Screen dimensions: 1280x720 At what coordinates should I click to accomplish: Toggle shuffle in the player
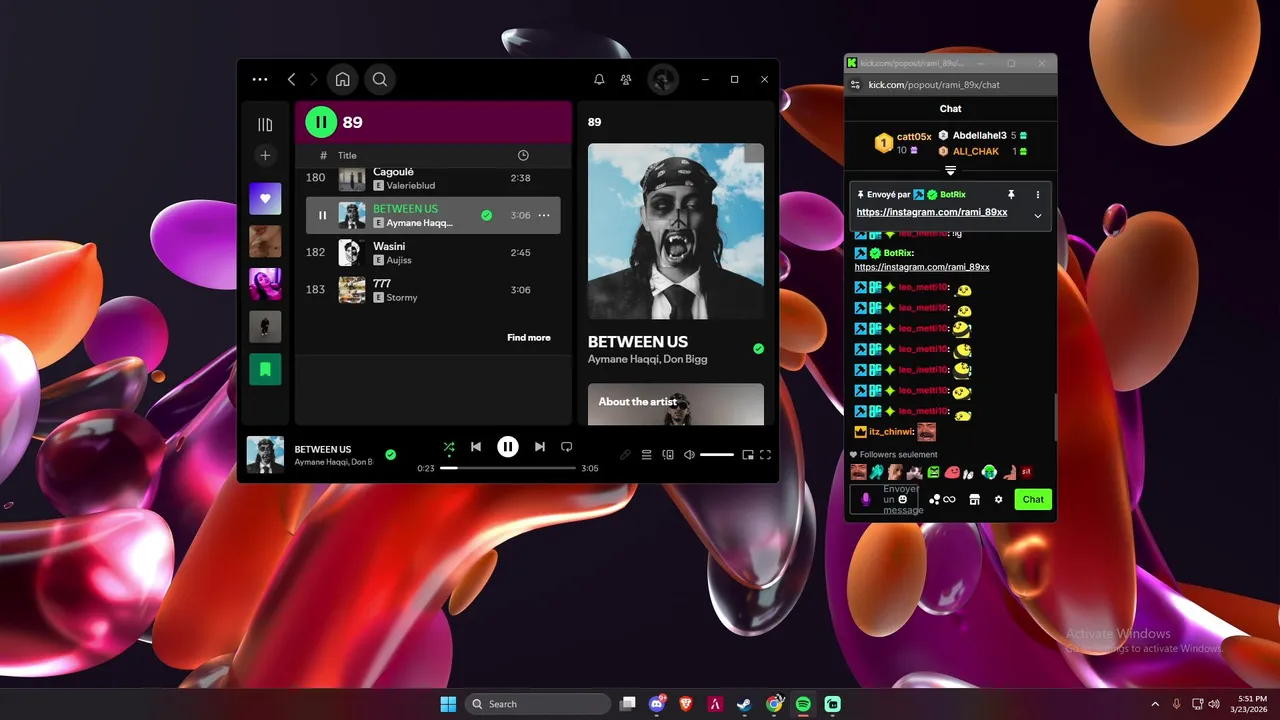pos(449,447)
